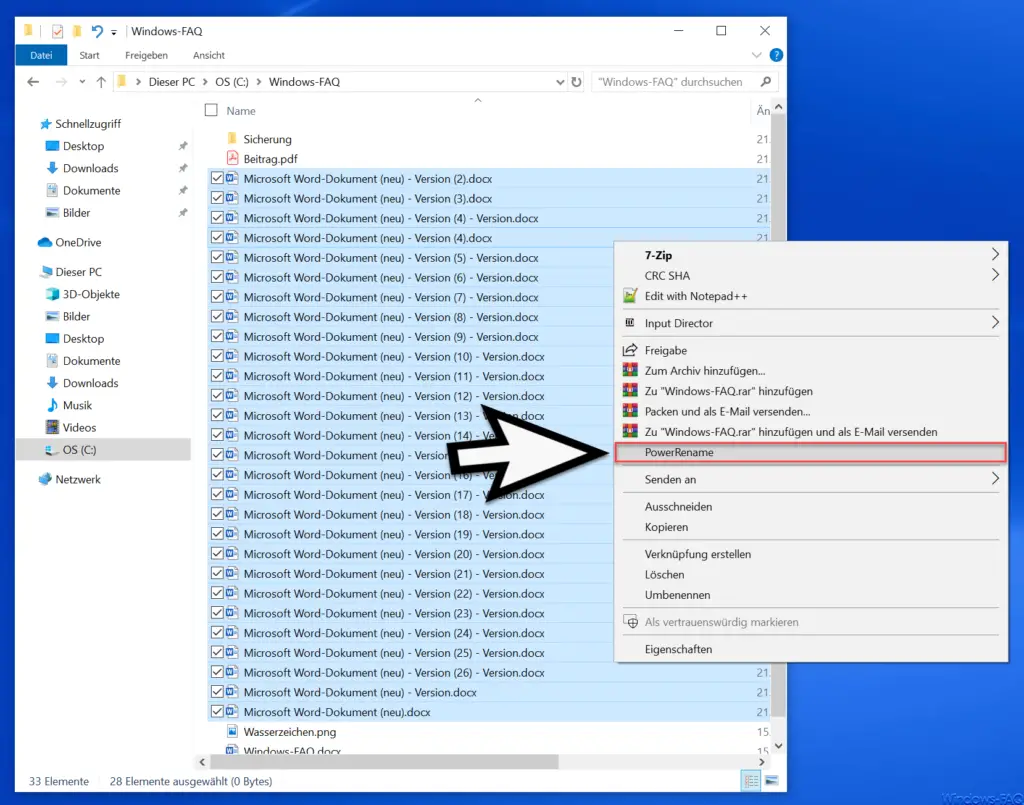Click the OneDrive cloud icon in sidebar

pos(45,242)
